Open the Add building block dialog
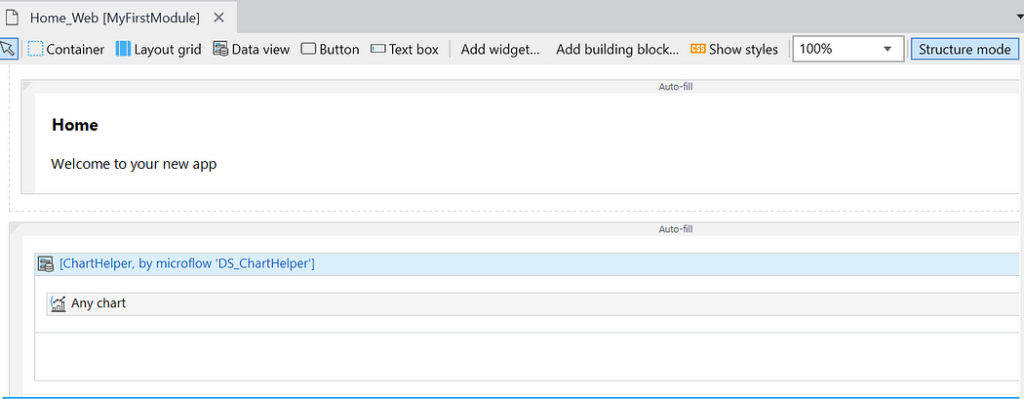The image size is (1024, 399). (x=617, y=50)
